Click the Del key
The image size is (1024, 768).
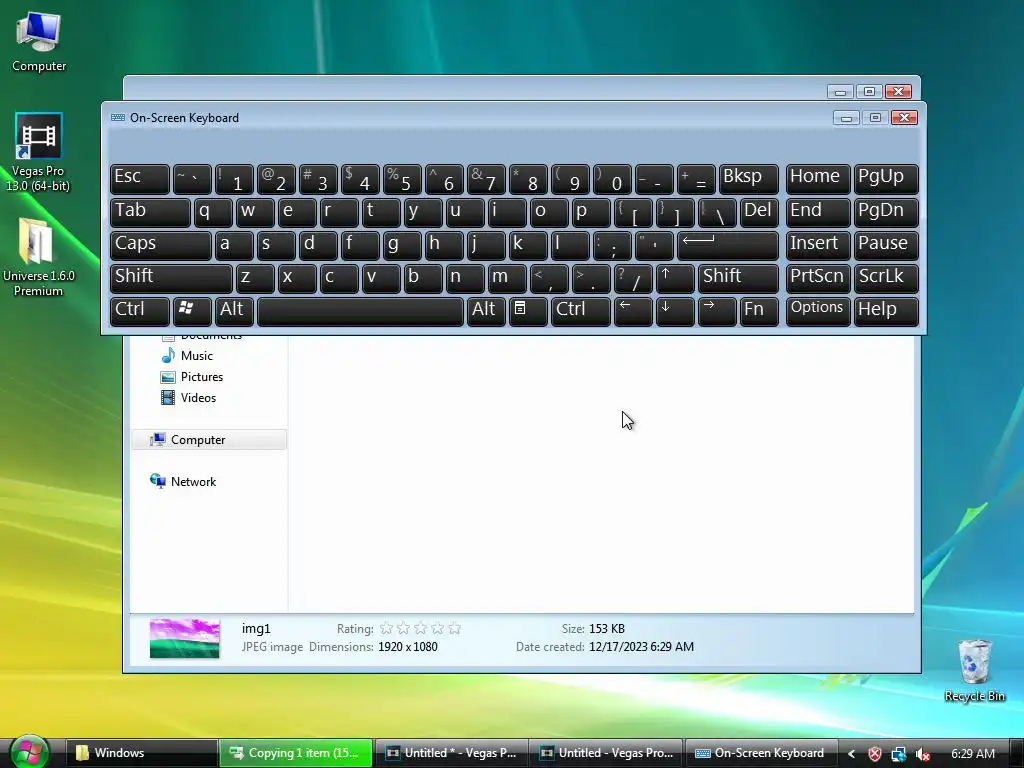759,212
